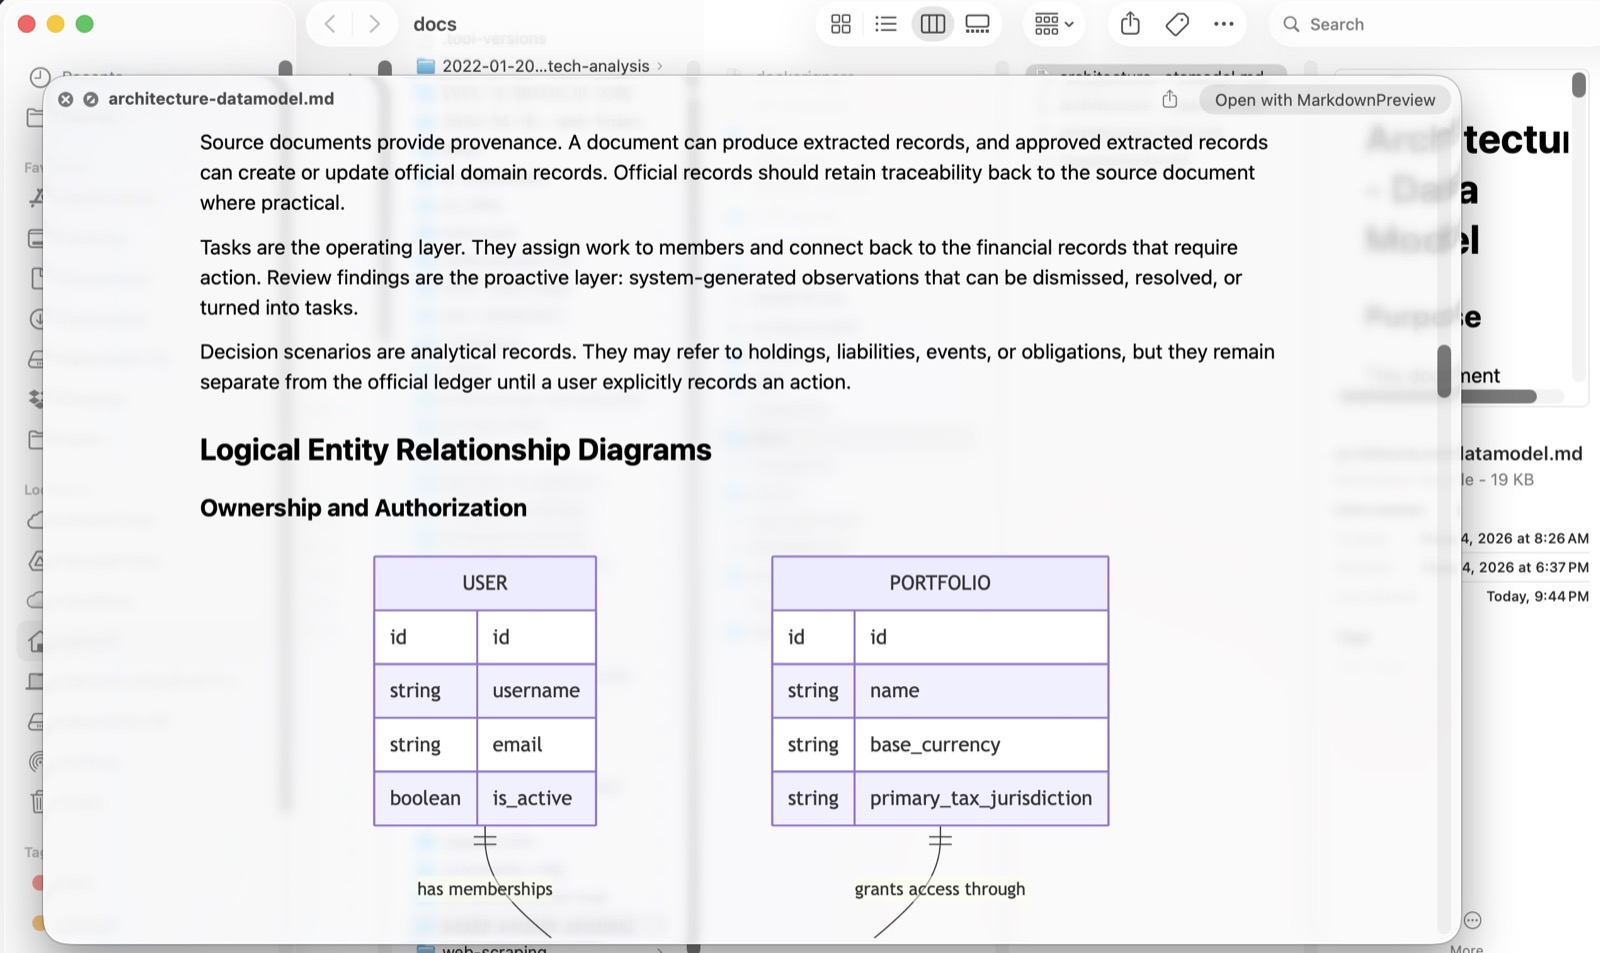Click the name field in PORTFOLIO table
Image resolution: width=1600 pixels, height=953 pixels.
coord(981,691)
